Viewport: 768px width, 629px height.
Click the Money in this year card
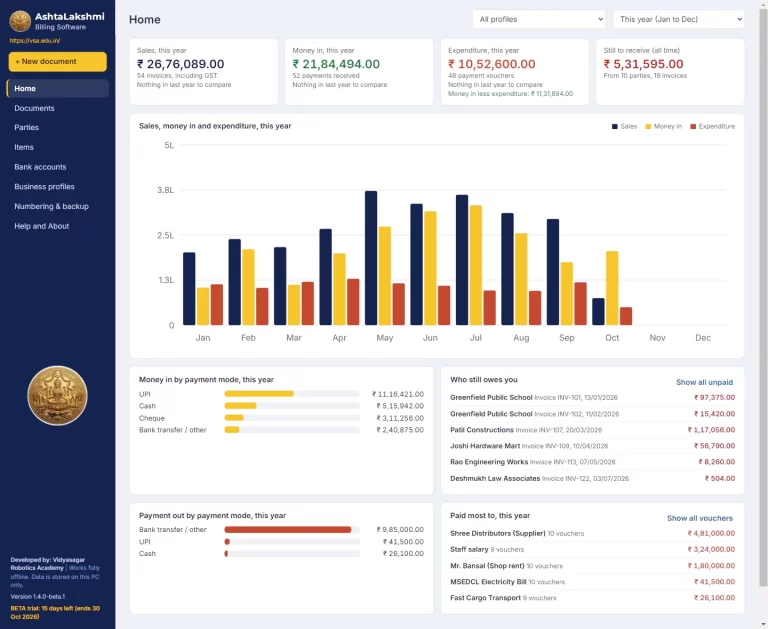359,72
